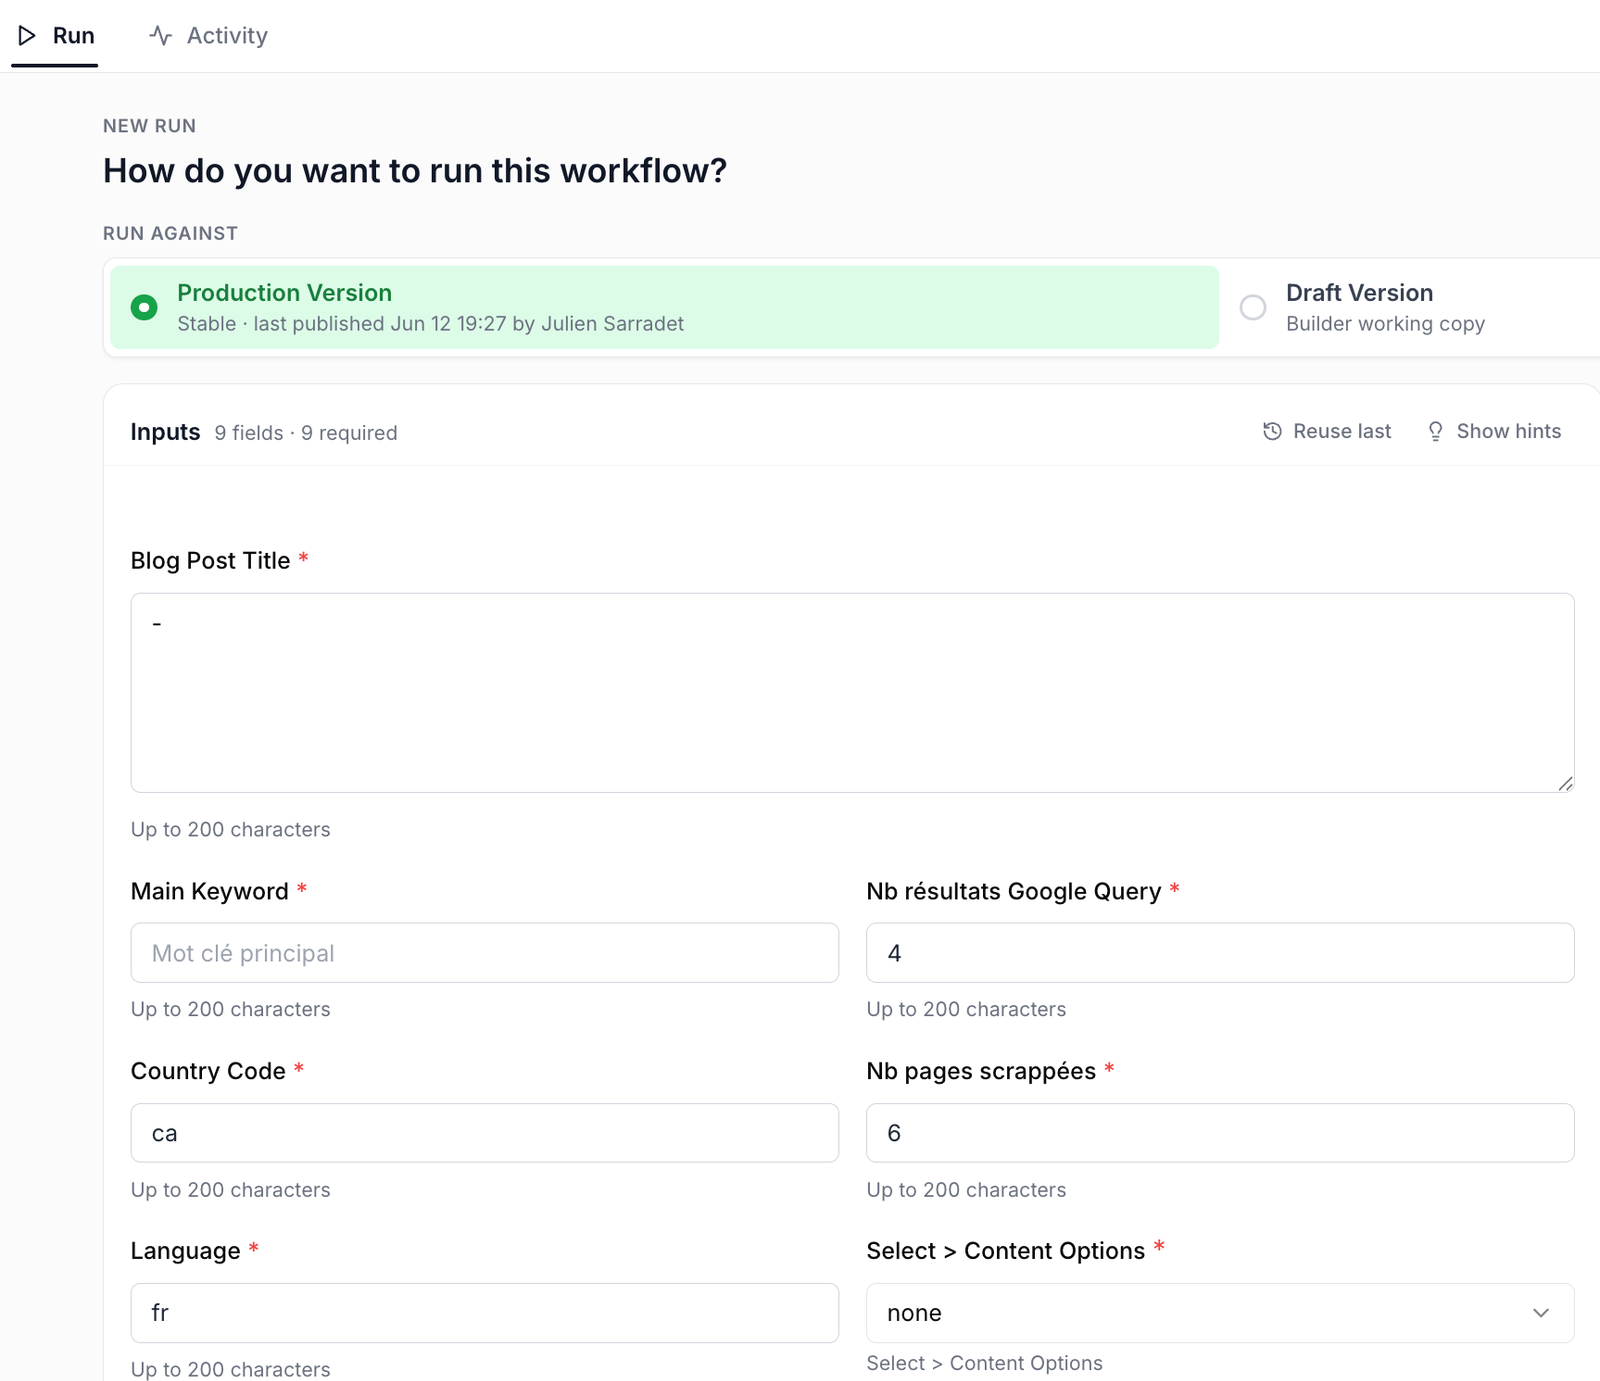Switch to the Run tab
Image resolution: width=1600 pixels, height=1381 pixels.
pyautogui.click(x=55, y=35)
